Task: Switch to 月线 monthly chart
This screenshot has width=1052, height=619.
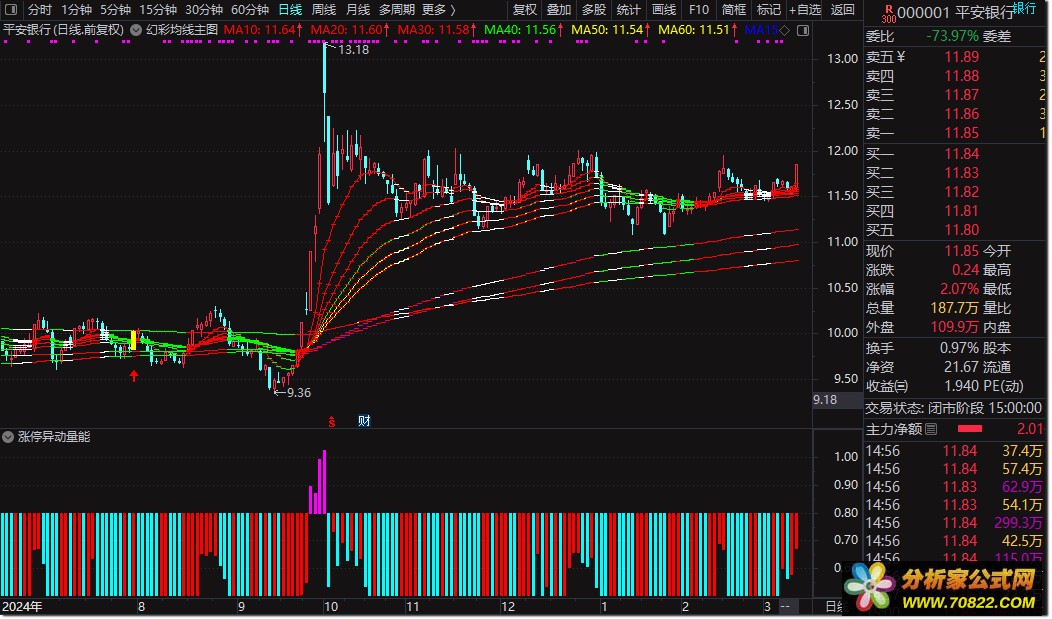Action: click(358, 9)
